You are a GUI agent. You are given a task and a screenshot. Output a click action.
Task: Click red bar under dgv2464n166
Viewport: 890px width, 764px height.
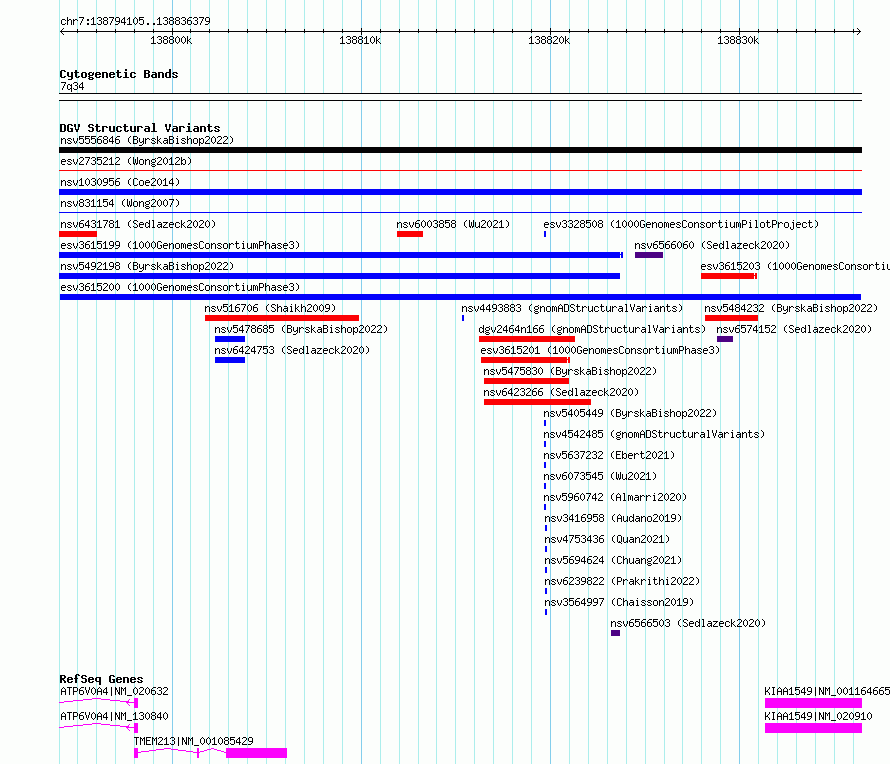[527, 339]
